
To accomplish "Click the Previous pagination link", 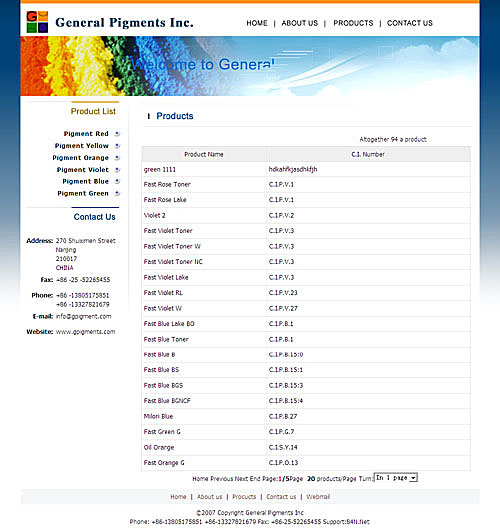I will (222, 479).
